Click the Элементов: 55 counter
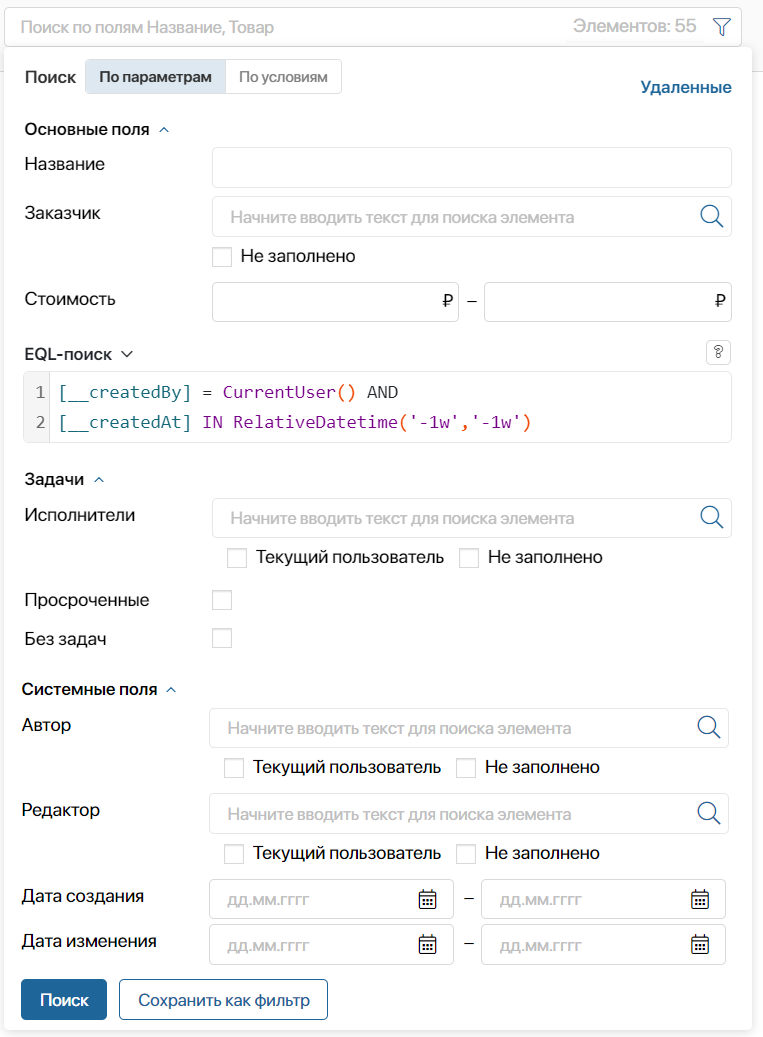 coord(634,26)
